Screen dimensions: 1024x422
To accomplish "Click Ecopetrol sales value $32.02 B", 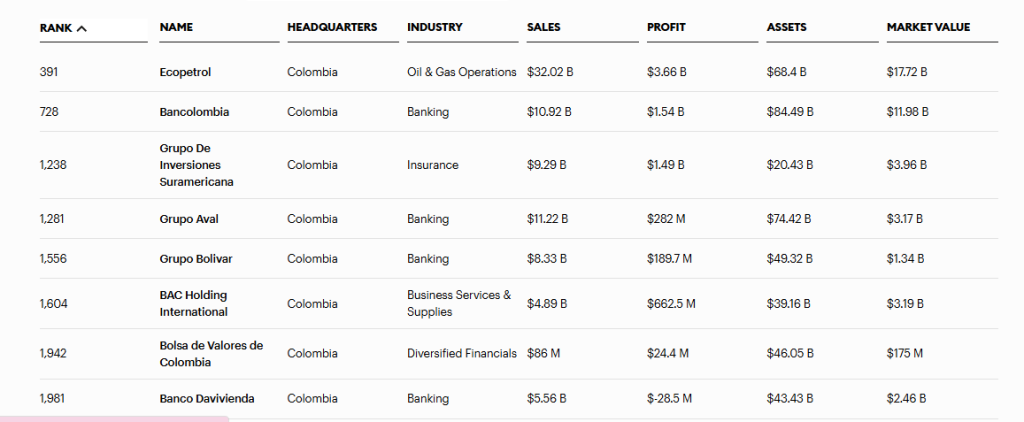I will point(551,73).
